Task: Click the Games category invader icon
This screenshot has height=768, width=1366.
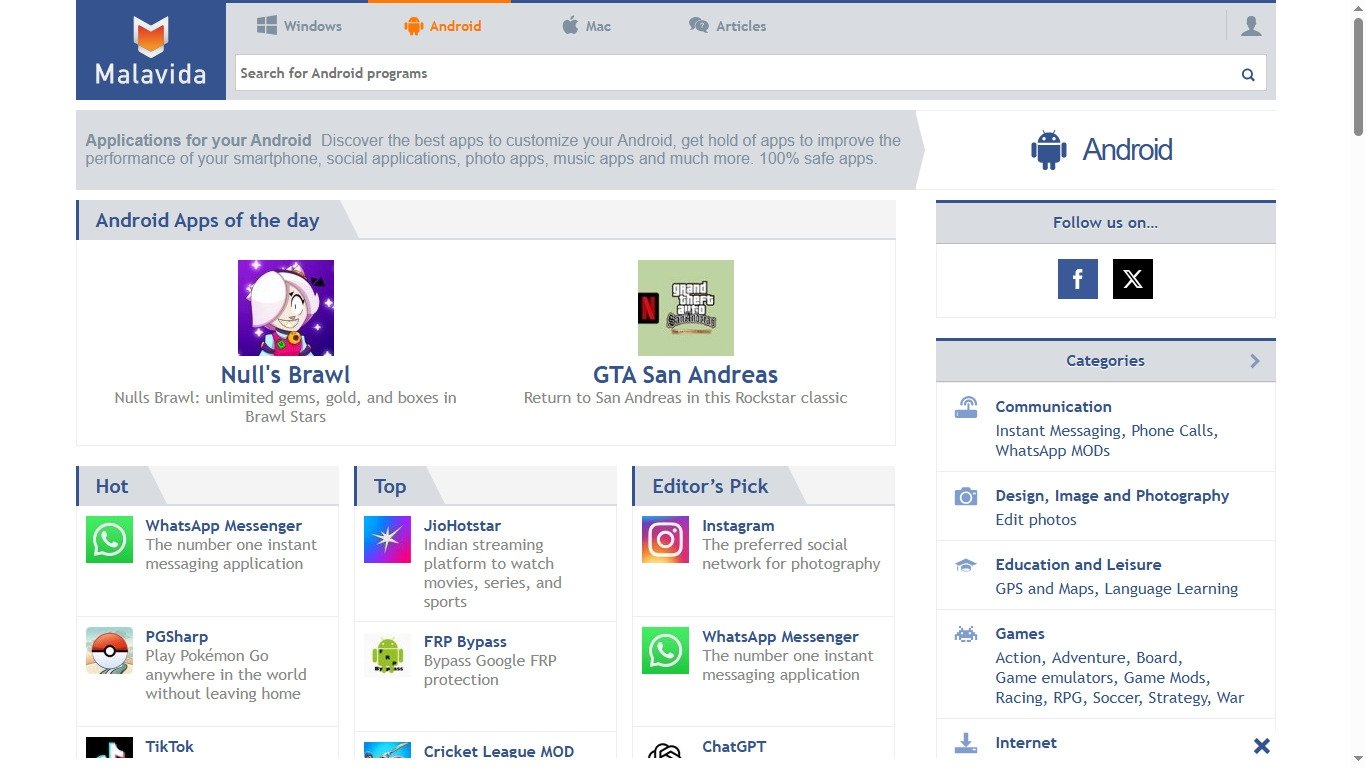Action: point(965,634)
